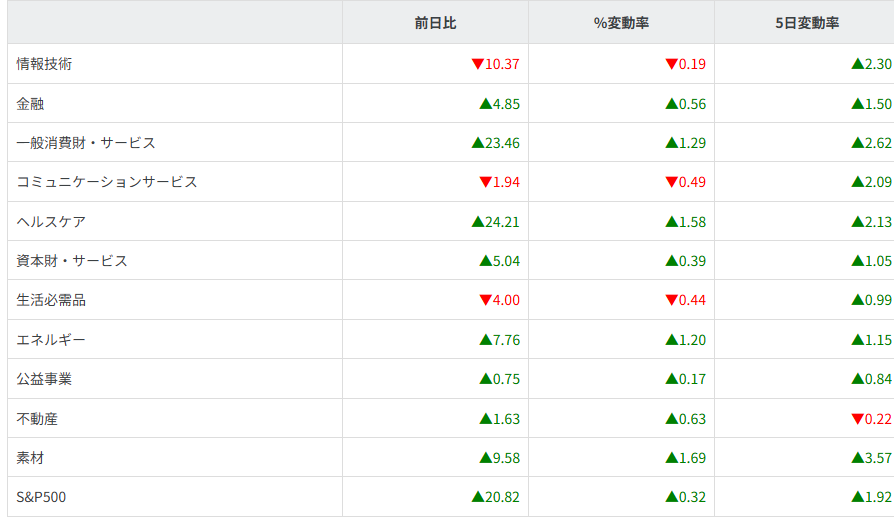Click green up arrow beside 20.82

click(477, 497)
